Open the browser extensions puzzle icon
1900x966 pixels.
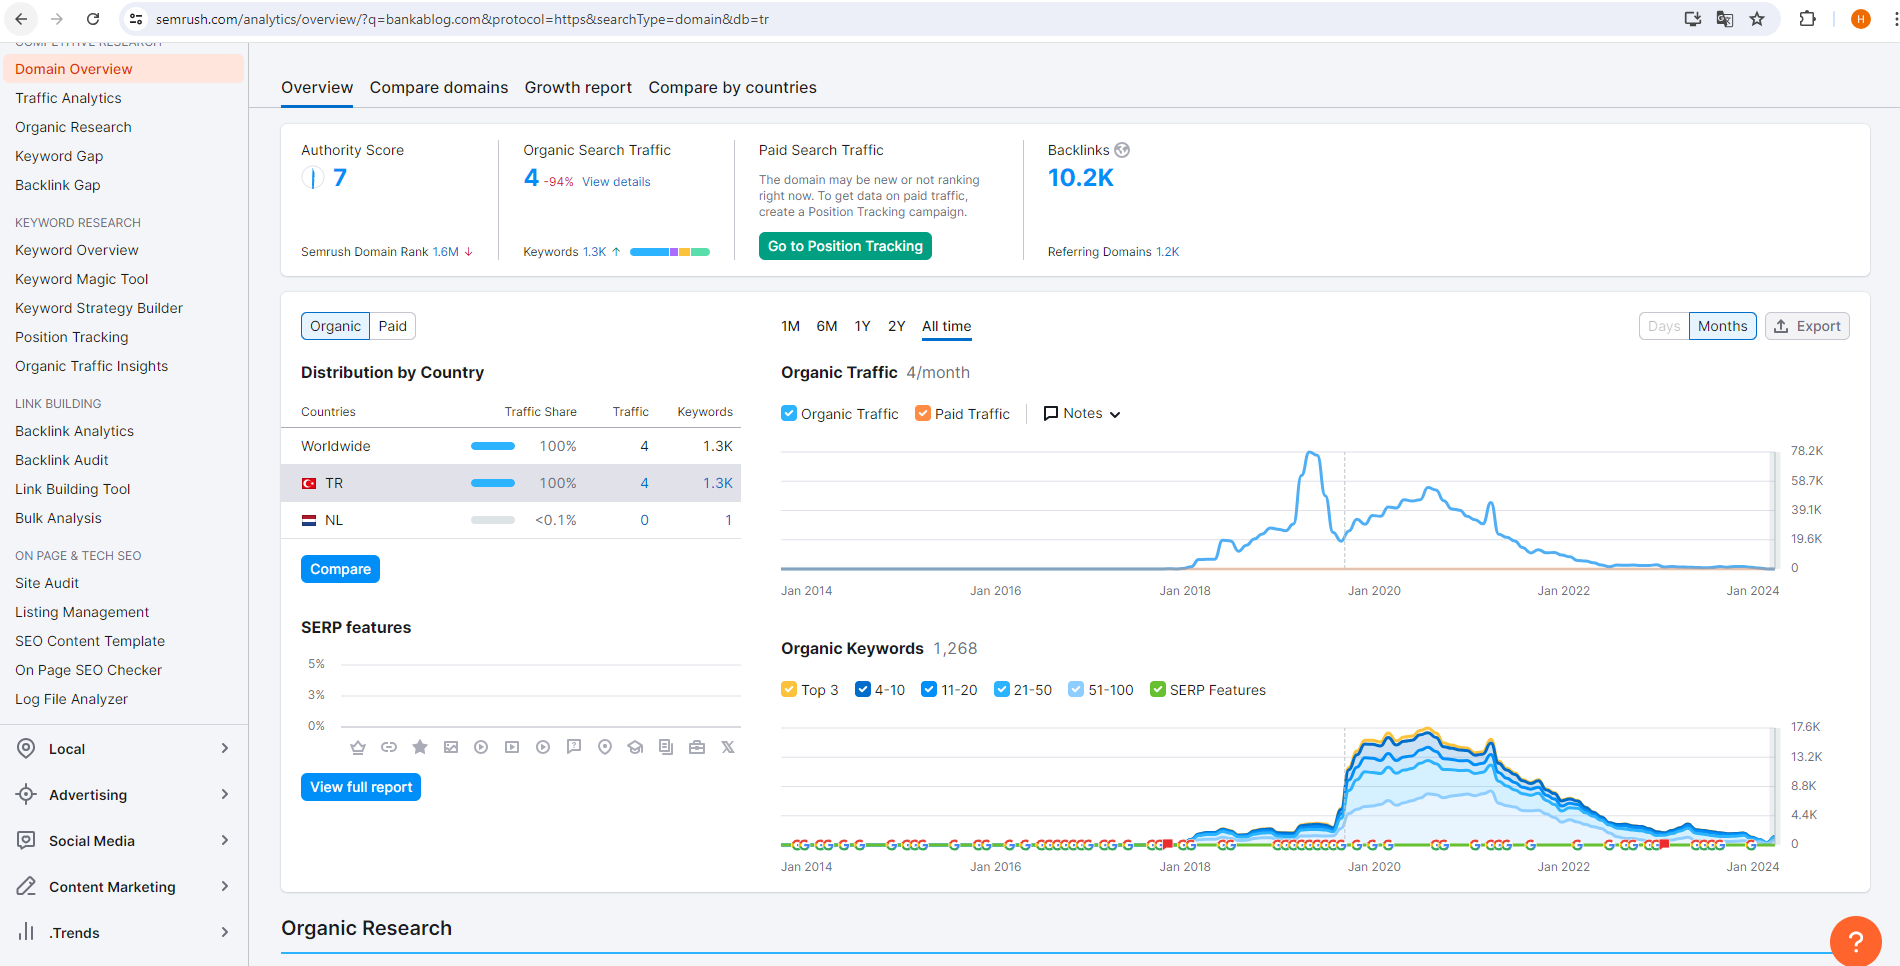tap(1807, 19)
